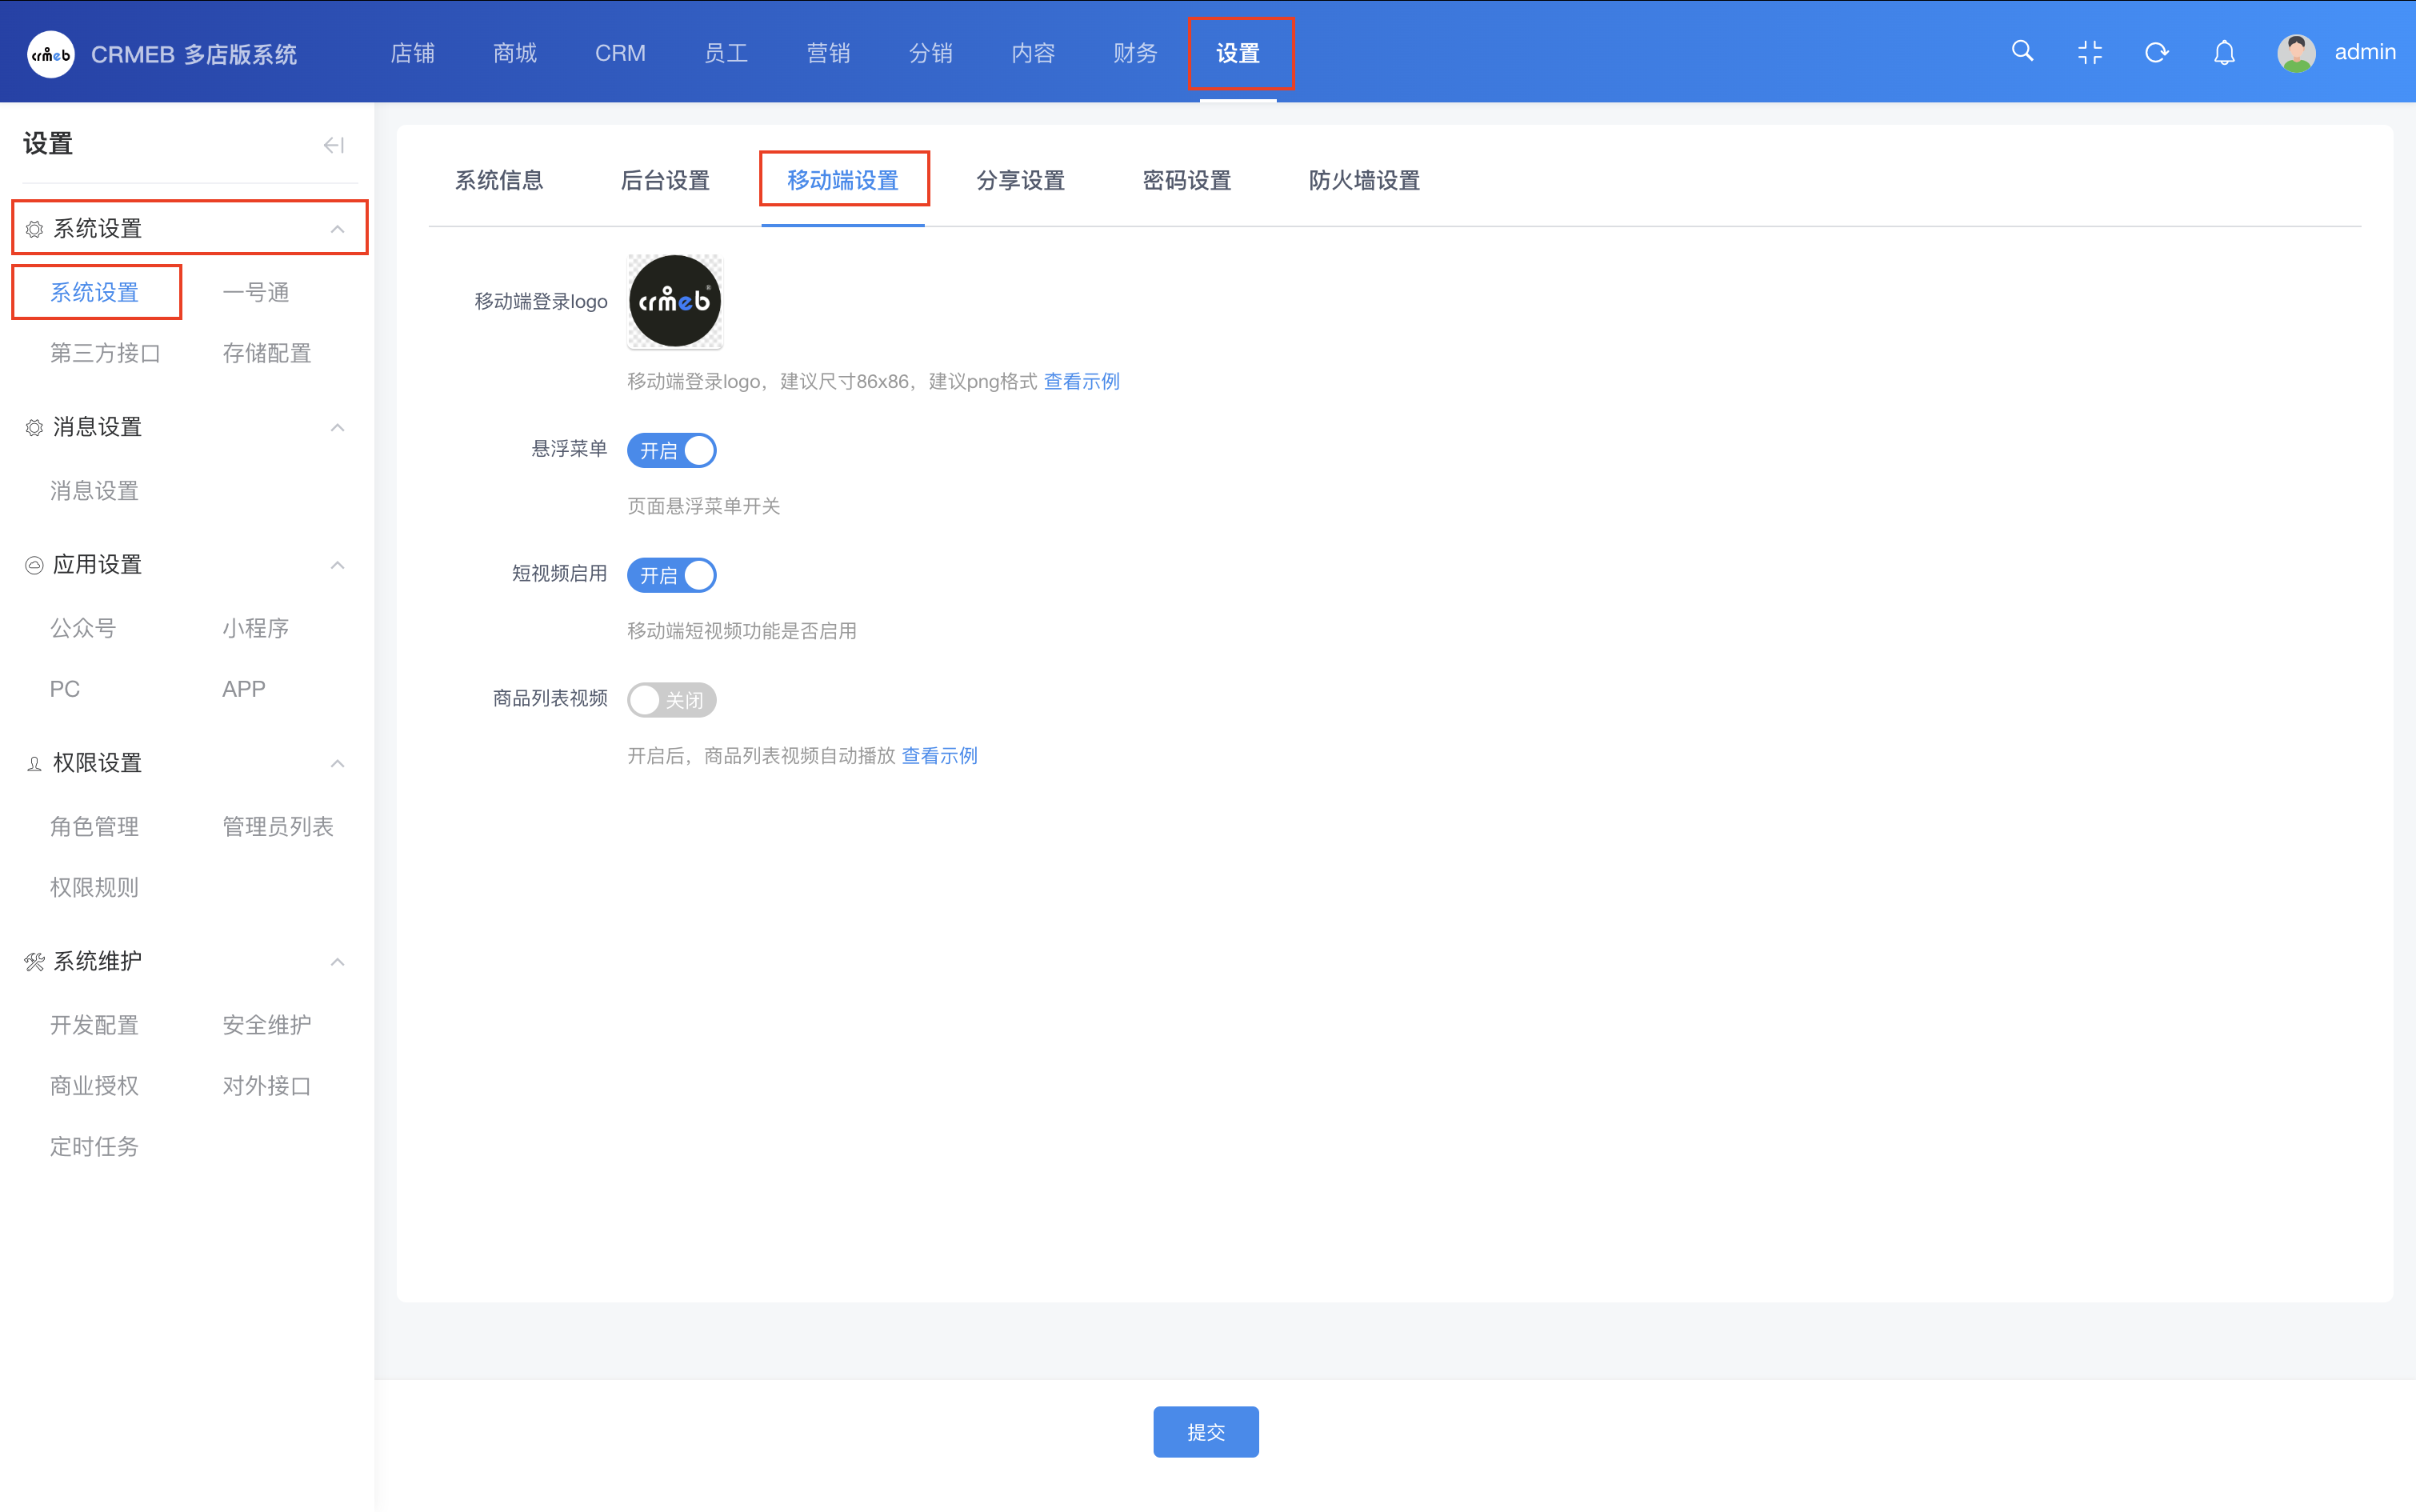The image size is (2416, 1512).
Task: Open 管理员列表 in sidebar
Action: (278, 827)
